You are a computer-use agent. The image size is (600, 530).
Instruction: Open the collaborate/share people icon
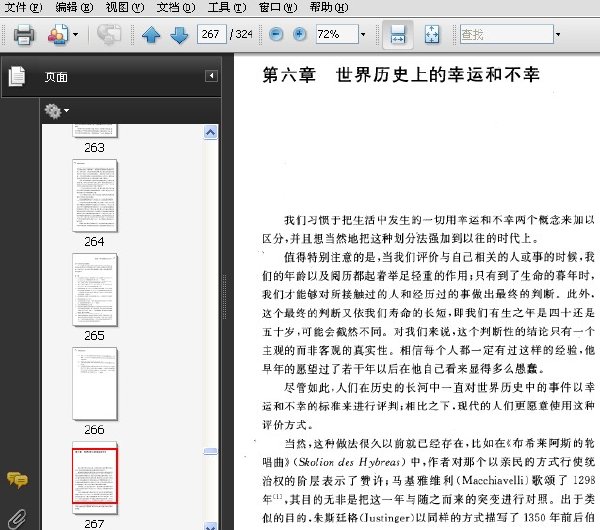click(58, 34)
